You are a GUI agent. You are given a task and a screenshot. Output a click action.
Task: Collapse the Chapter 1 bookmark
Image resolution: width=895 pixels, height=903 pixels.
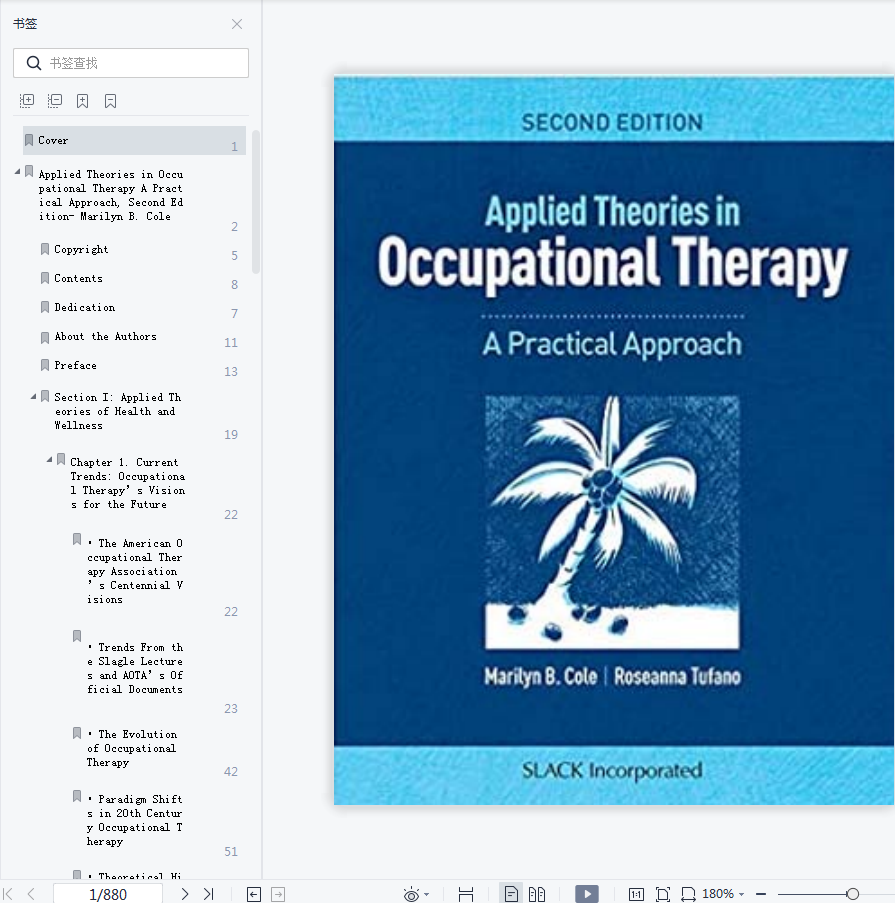click(x=50, y=460)
